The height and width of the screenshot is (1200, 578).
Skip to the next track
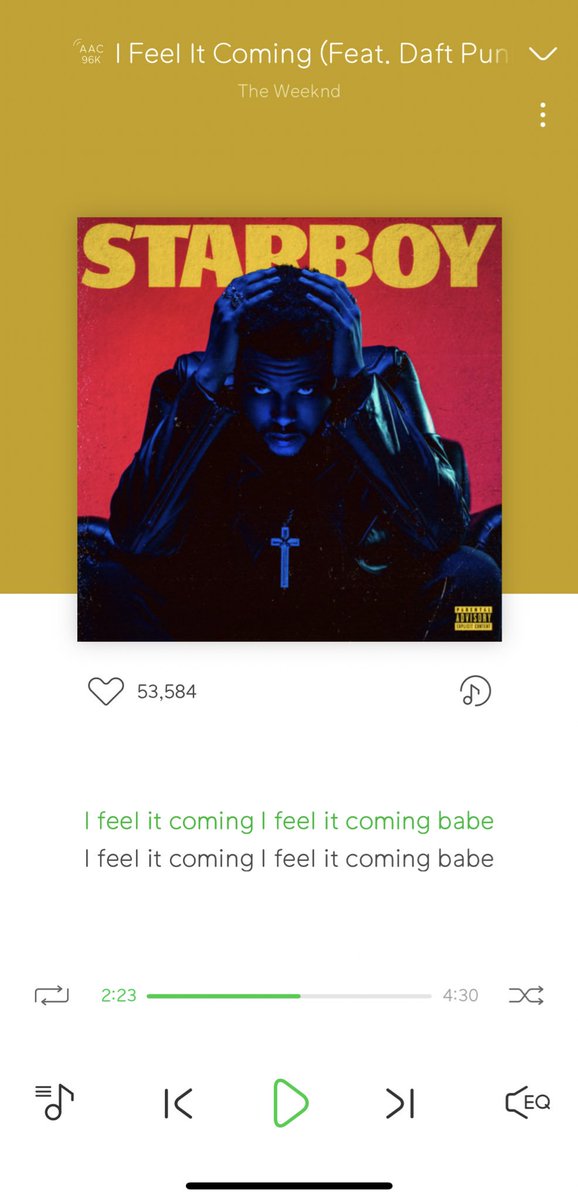[400, 1103]
